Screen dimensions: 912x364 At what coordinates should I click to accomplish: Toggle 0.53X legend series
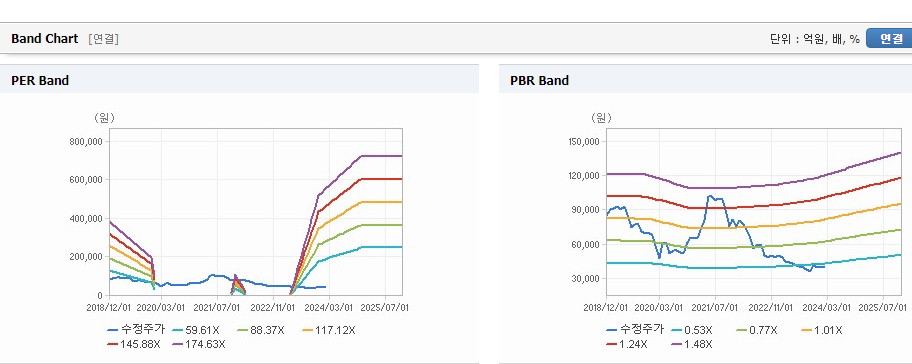[692, 330]
